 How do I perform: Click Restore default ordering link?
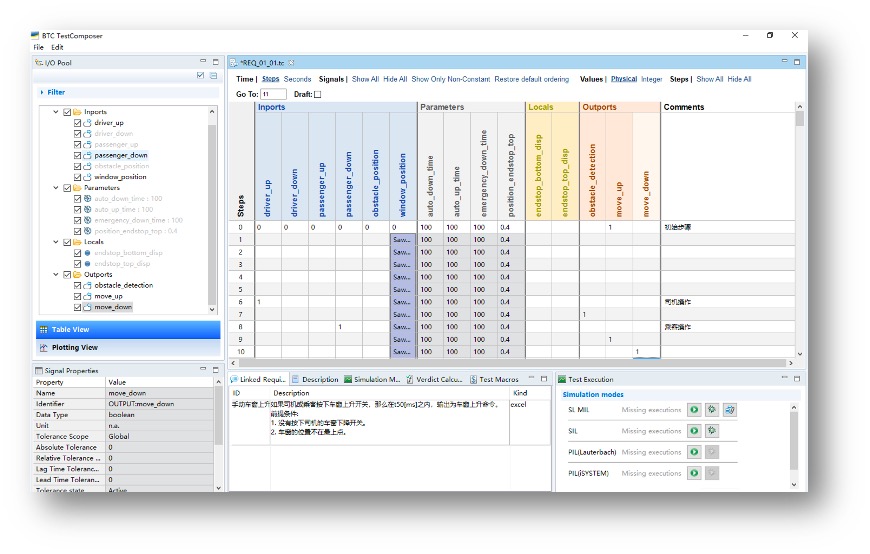(532, 79)
